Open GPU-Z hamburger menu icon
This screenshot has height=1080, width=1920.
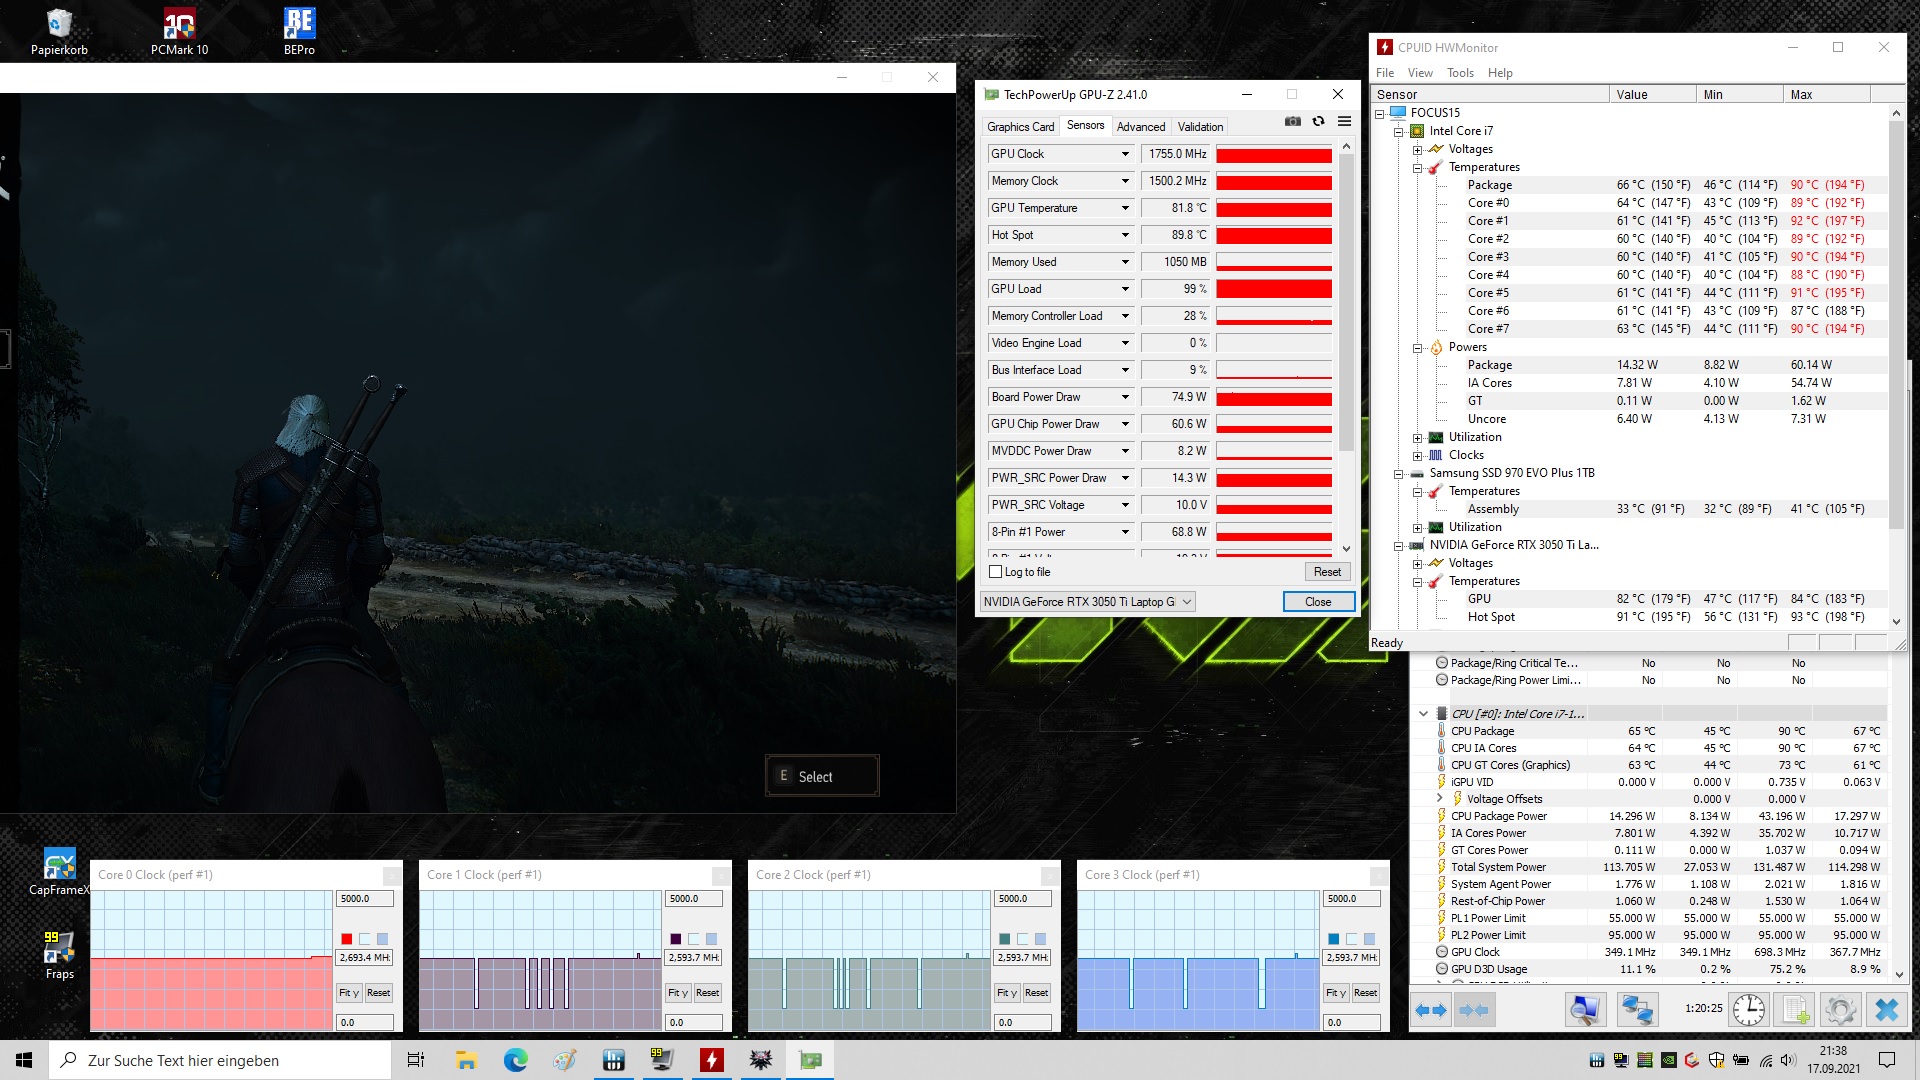[x=1345, y=121]
